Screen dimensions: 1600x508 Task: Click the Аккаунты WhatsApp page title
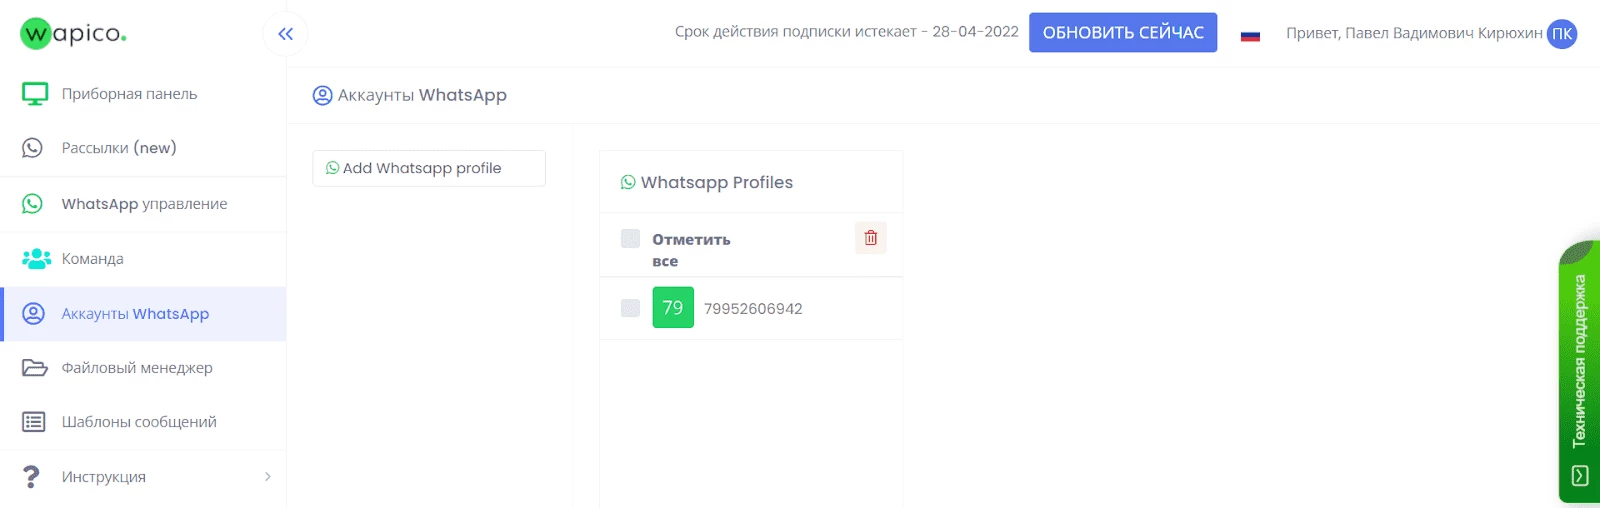[422, 96]
